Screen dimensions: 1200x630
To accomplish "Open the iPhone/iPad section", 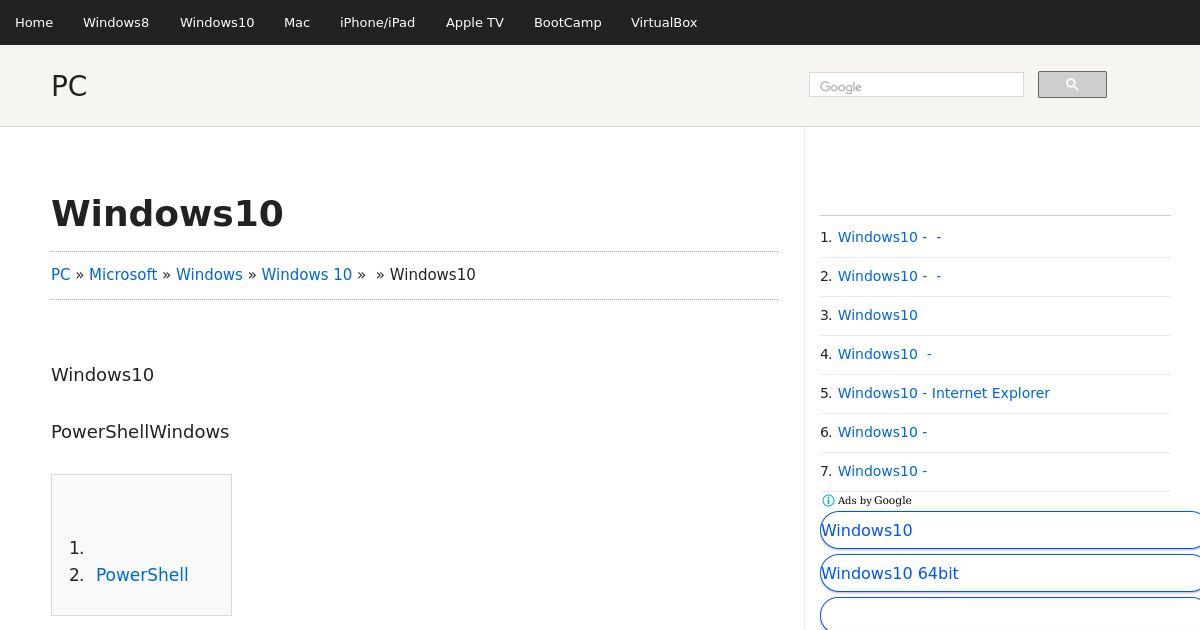I will pos(377,22).
